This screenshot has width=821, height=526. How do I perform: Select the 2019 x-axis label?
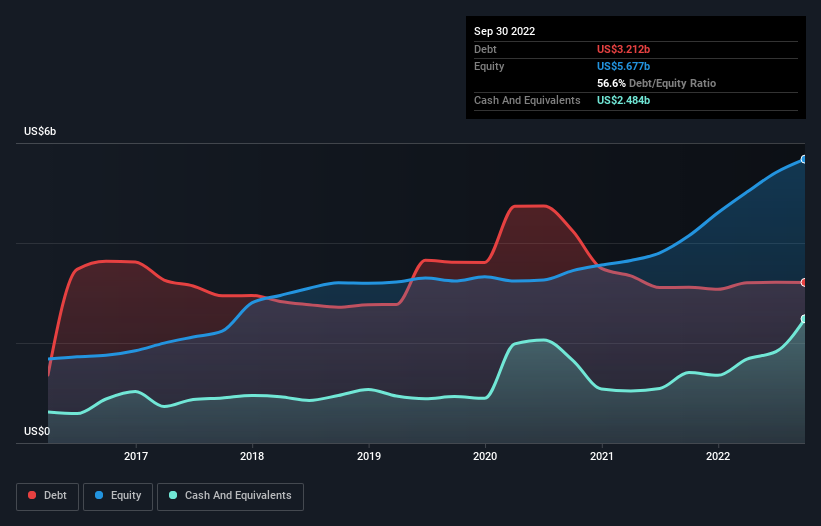pos(369,456)
